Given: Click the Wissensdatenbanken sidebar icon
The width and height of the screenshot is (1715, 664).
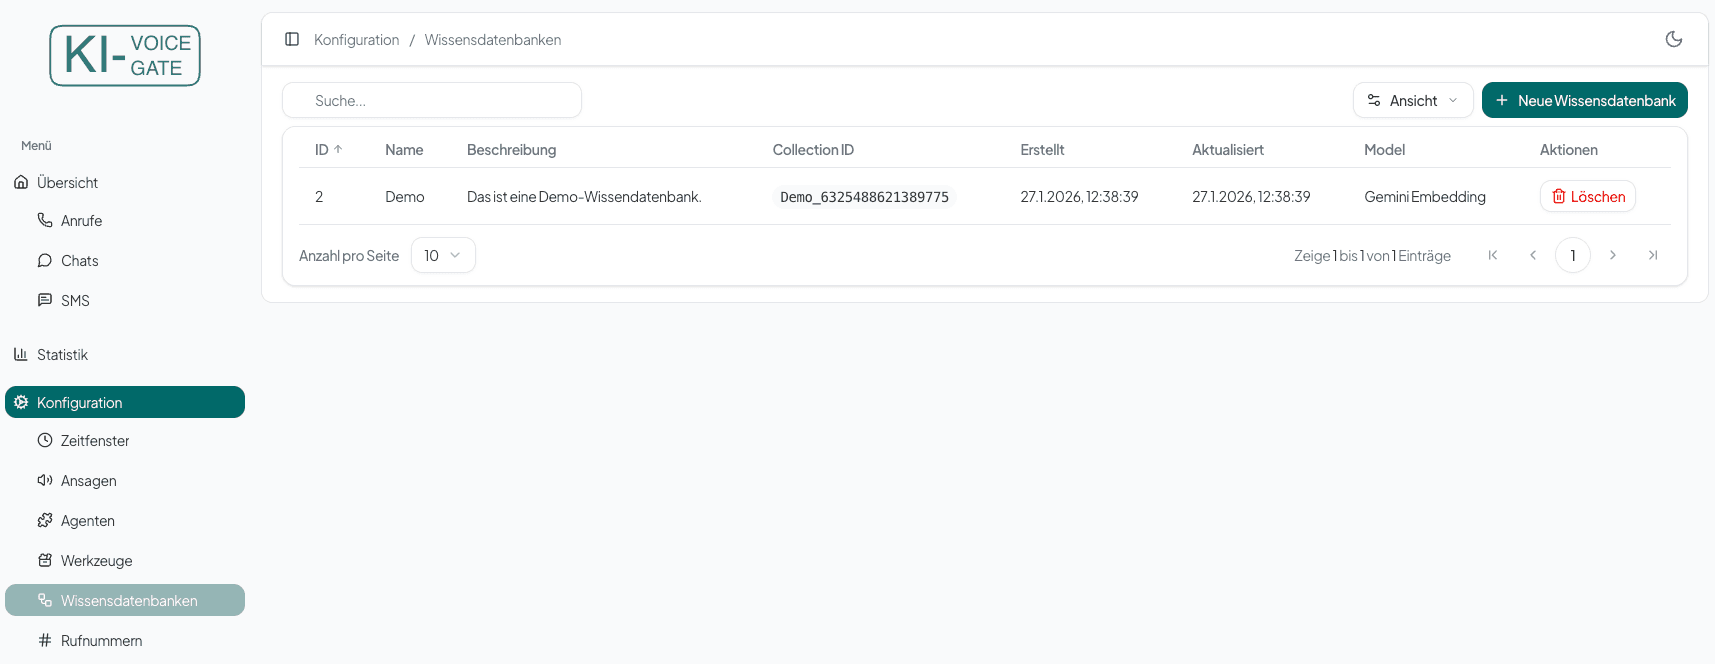Looking at the screenshot, I should point(45,600).
